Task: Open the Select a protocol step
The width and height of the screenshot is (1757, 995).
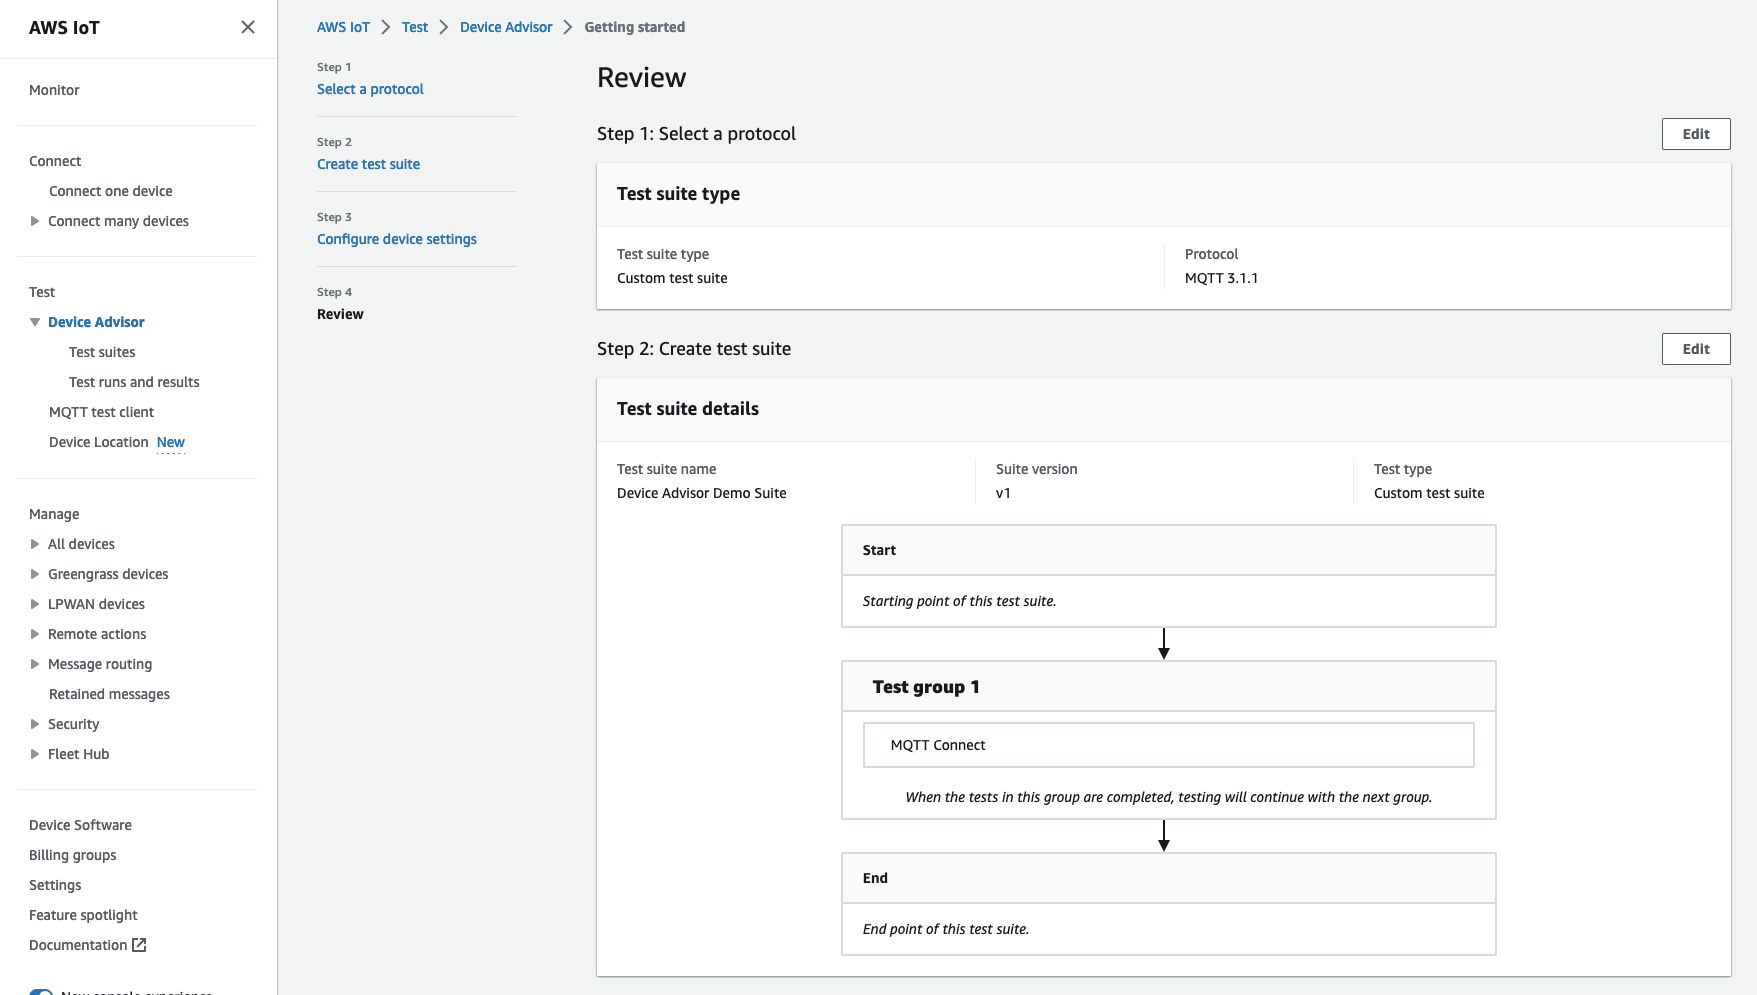Action: coord(370,89)
